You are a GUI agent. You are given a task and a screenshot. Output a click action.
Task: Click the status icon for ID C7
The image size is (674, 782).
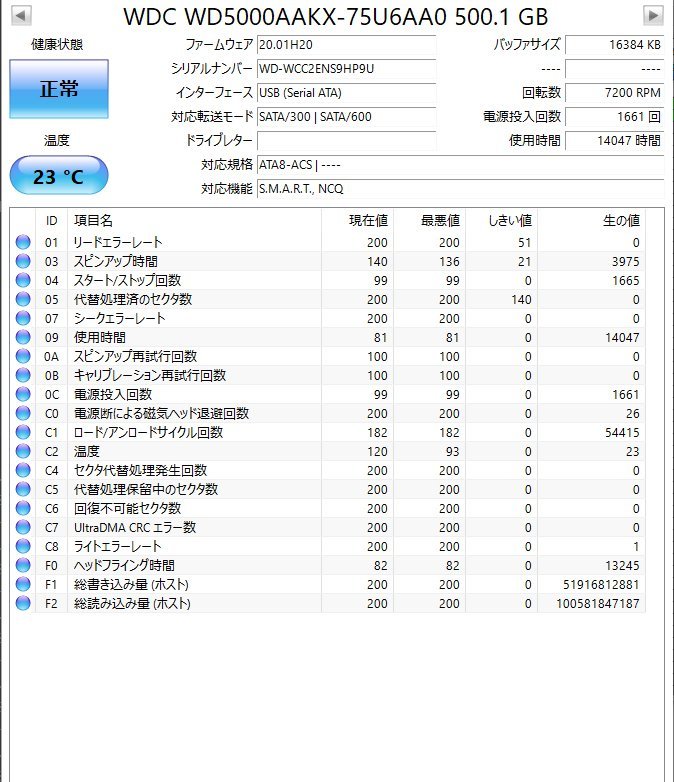pyautogui.click(x=23, y=527)
